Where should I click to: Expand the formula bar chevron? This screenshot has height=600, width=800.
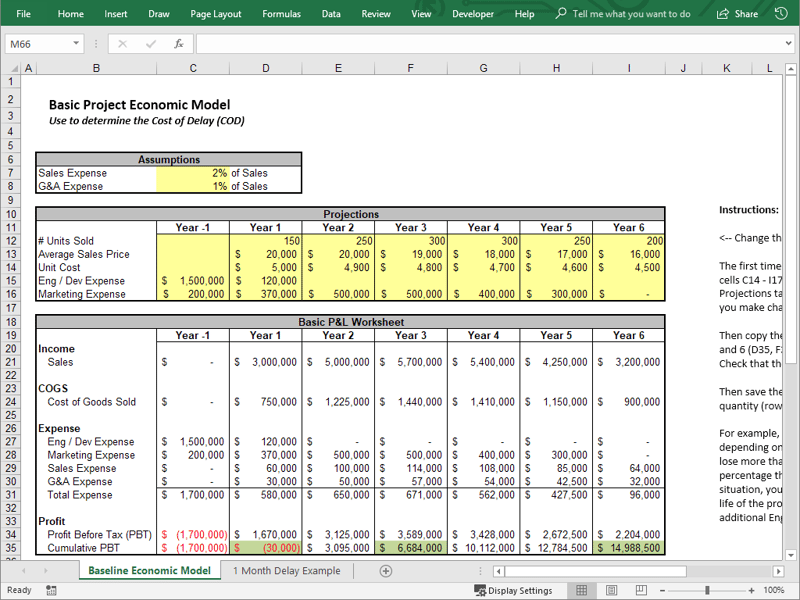789,44
